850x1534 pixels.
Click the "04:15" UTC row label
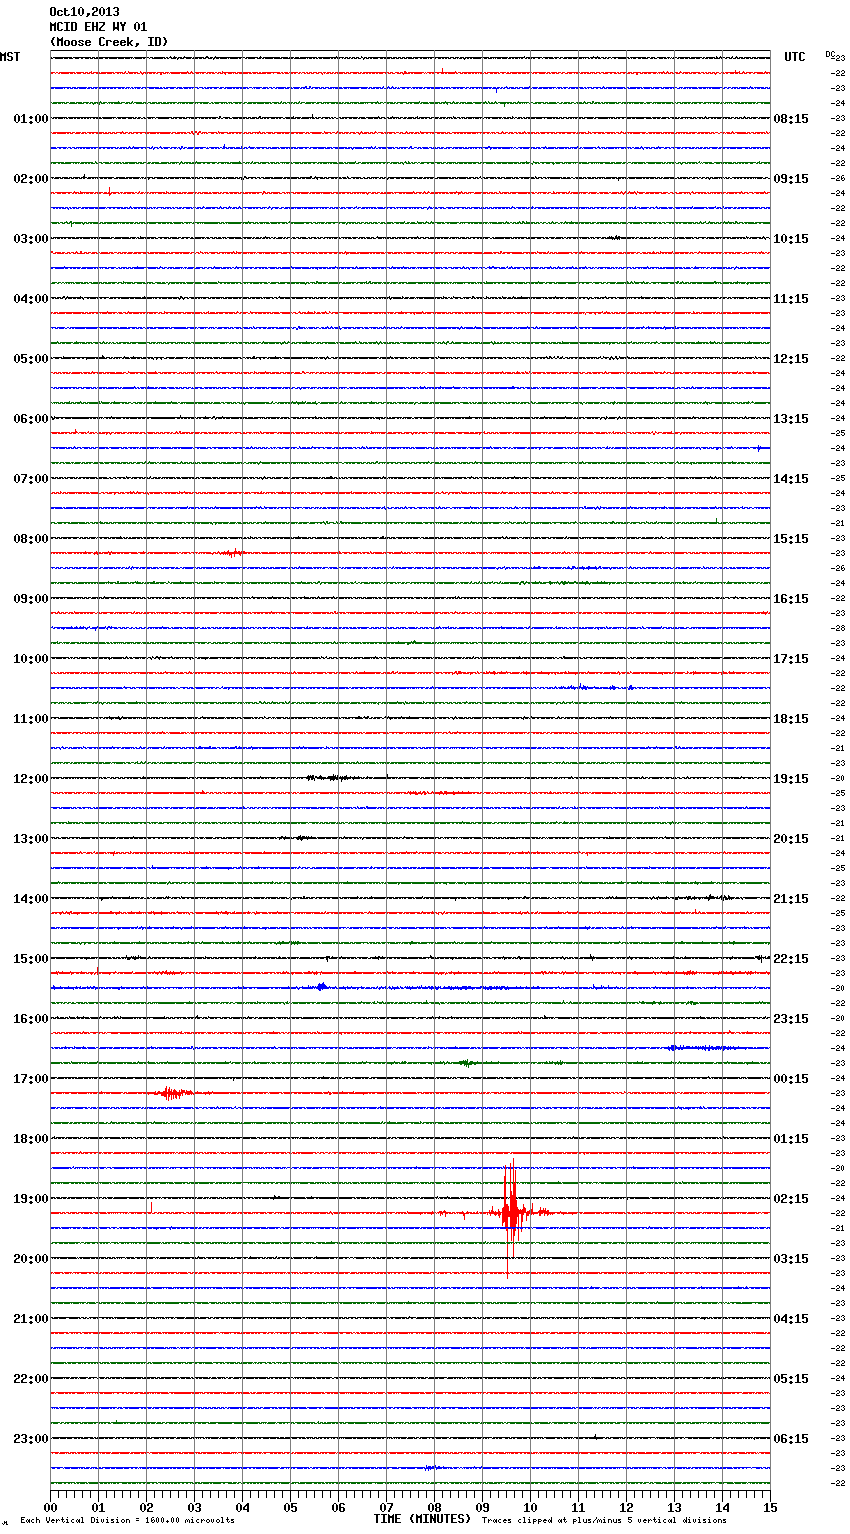click(791, 1319)
